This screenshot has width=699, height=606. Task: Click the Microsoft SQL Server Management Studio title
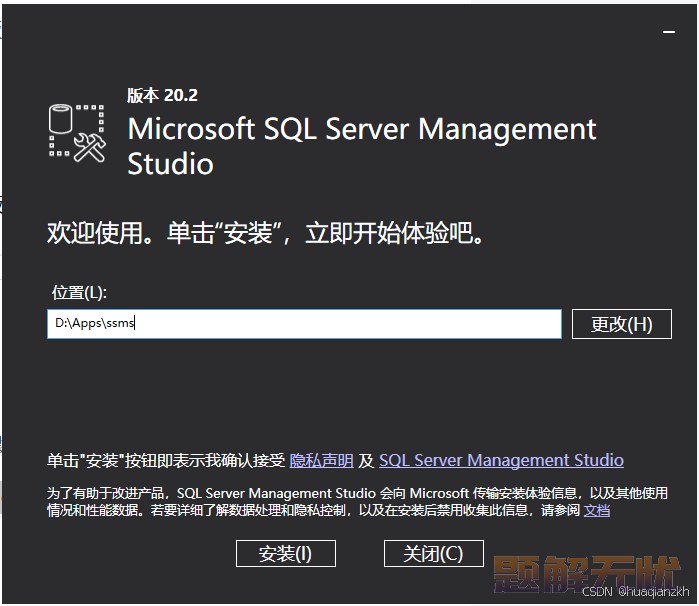[362, 146]
